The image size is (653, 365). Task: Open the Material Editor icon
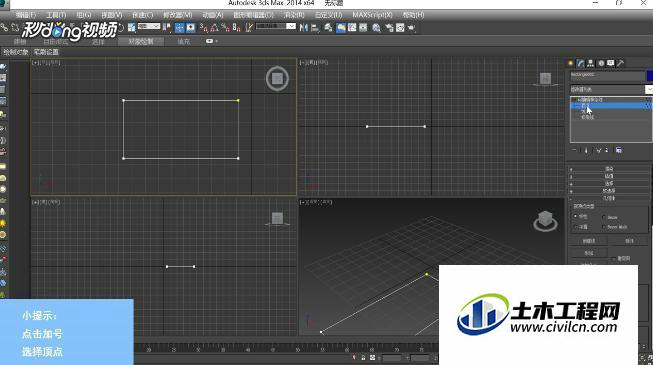(x=376, y=28)
